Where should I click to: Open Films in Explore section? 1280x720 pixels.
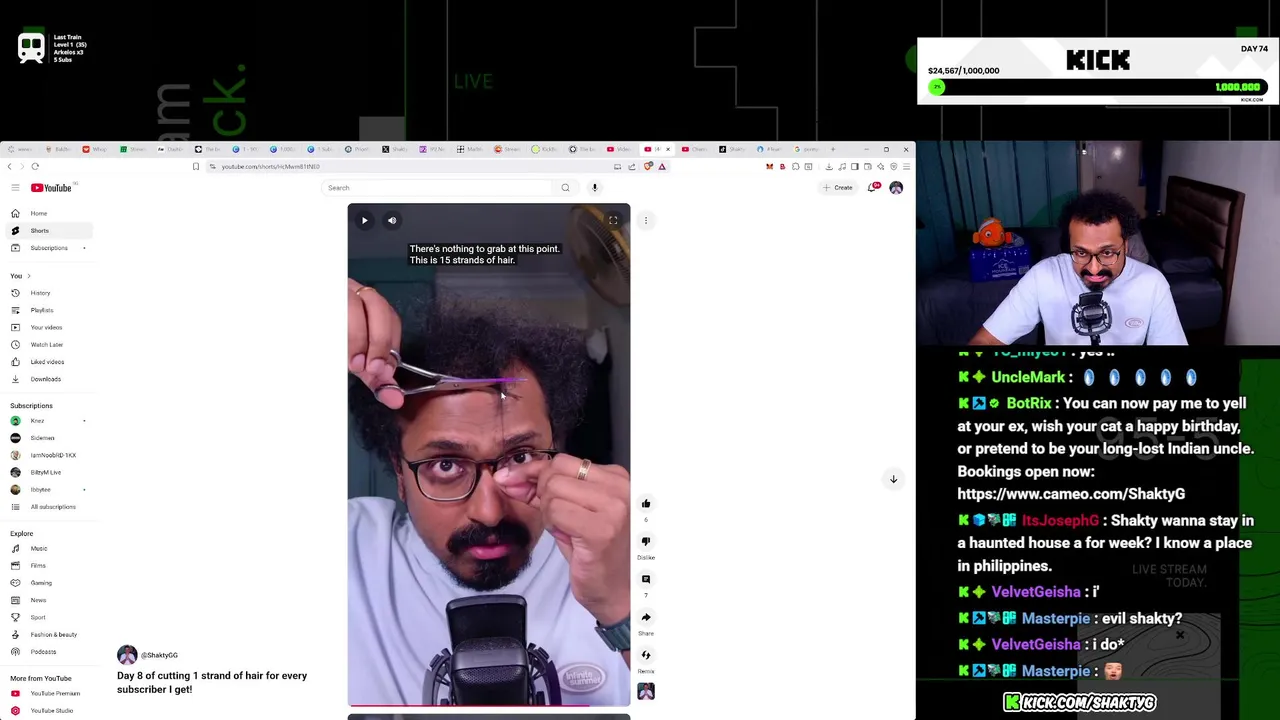pos(47,566)
